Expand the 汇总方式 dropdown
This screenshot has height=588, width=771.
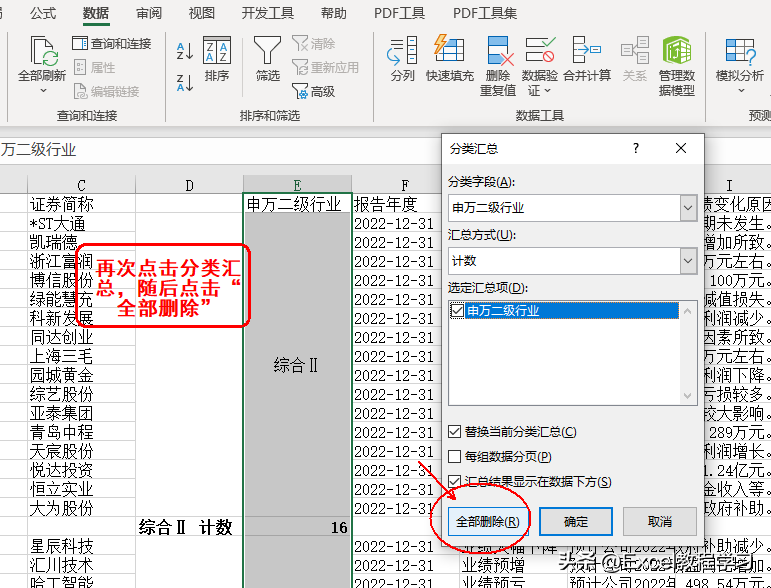[688, 261]
